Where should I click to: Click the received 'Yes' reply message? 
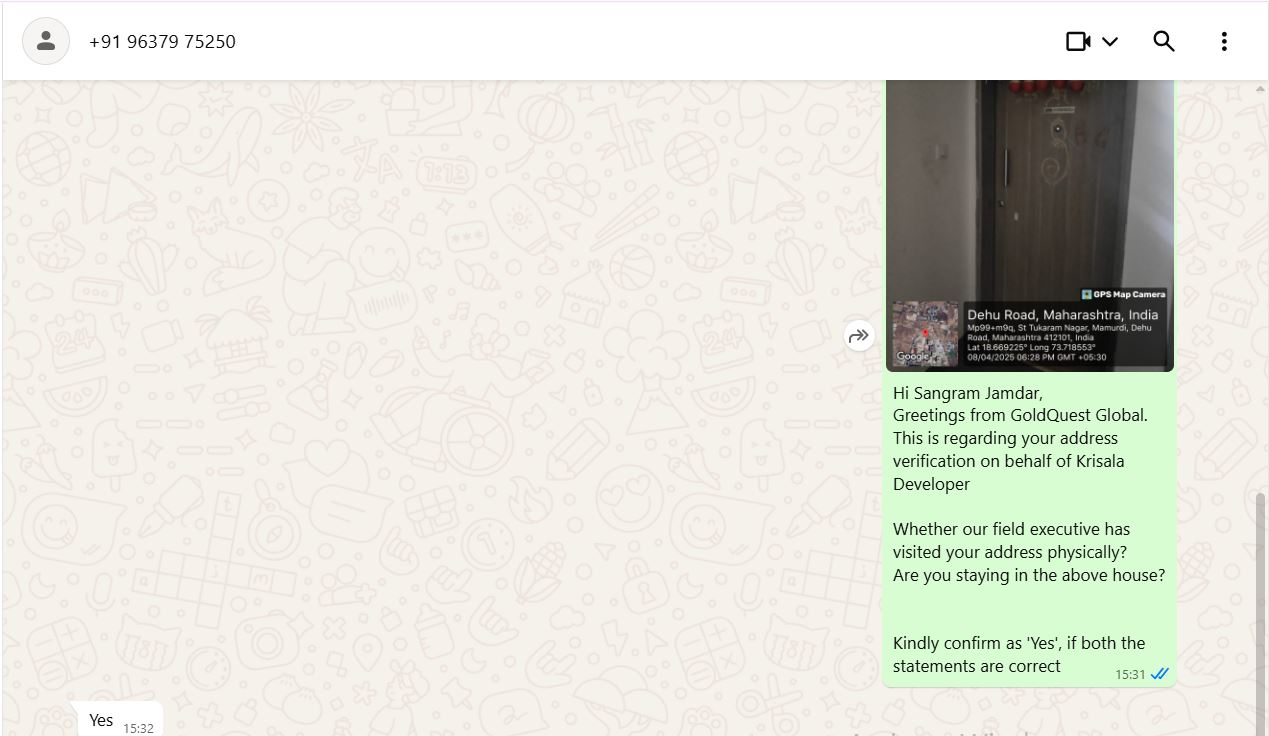point(120,720)
